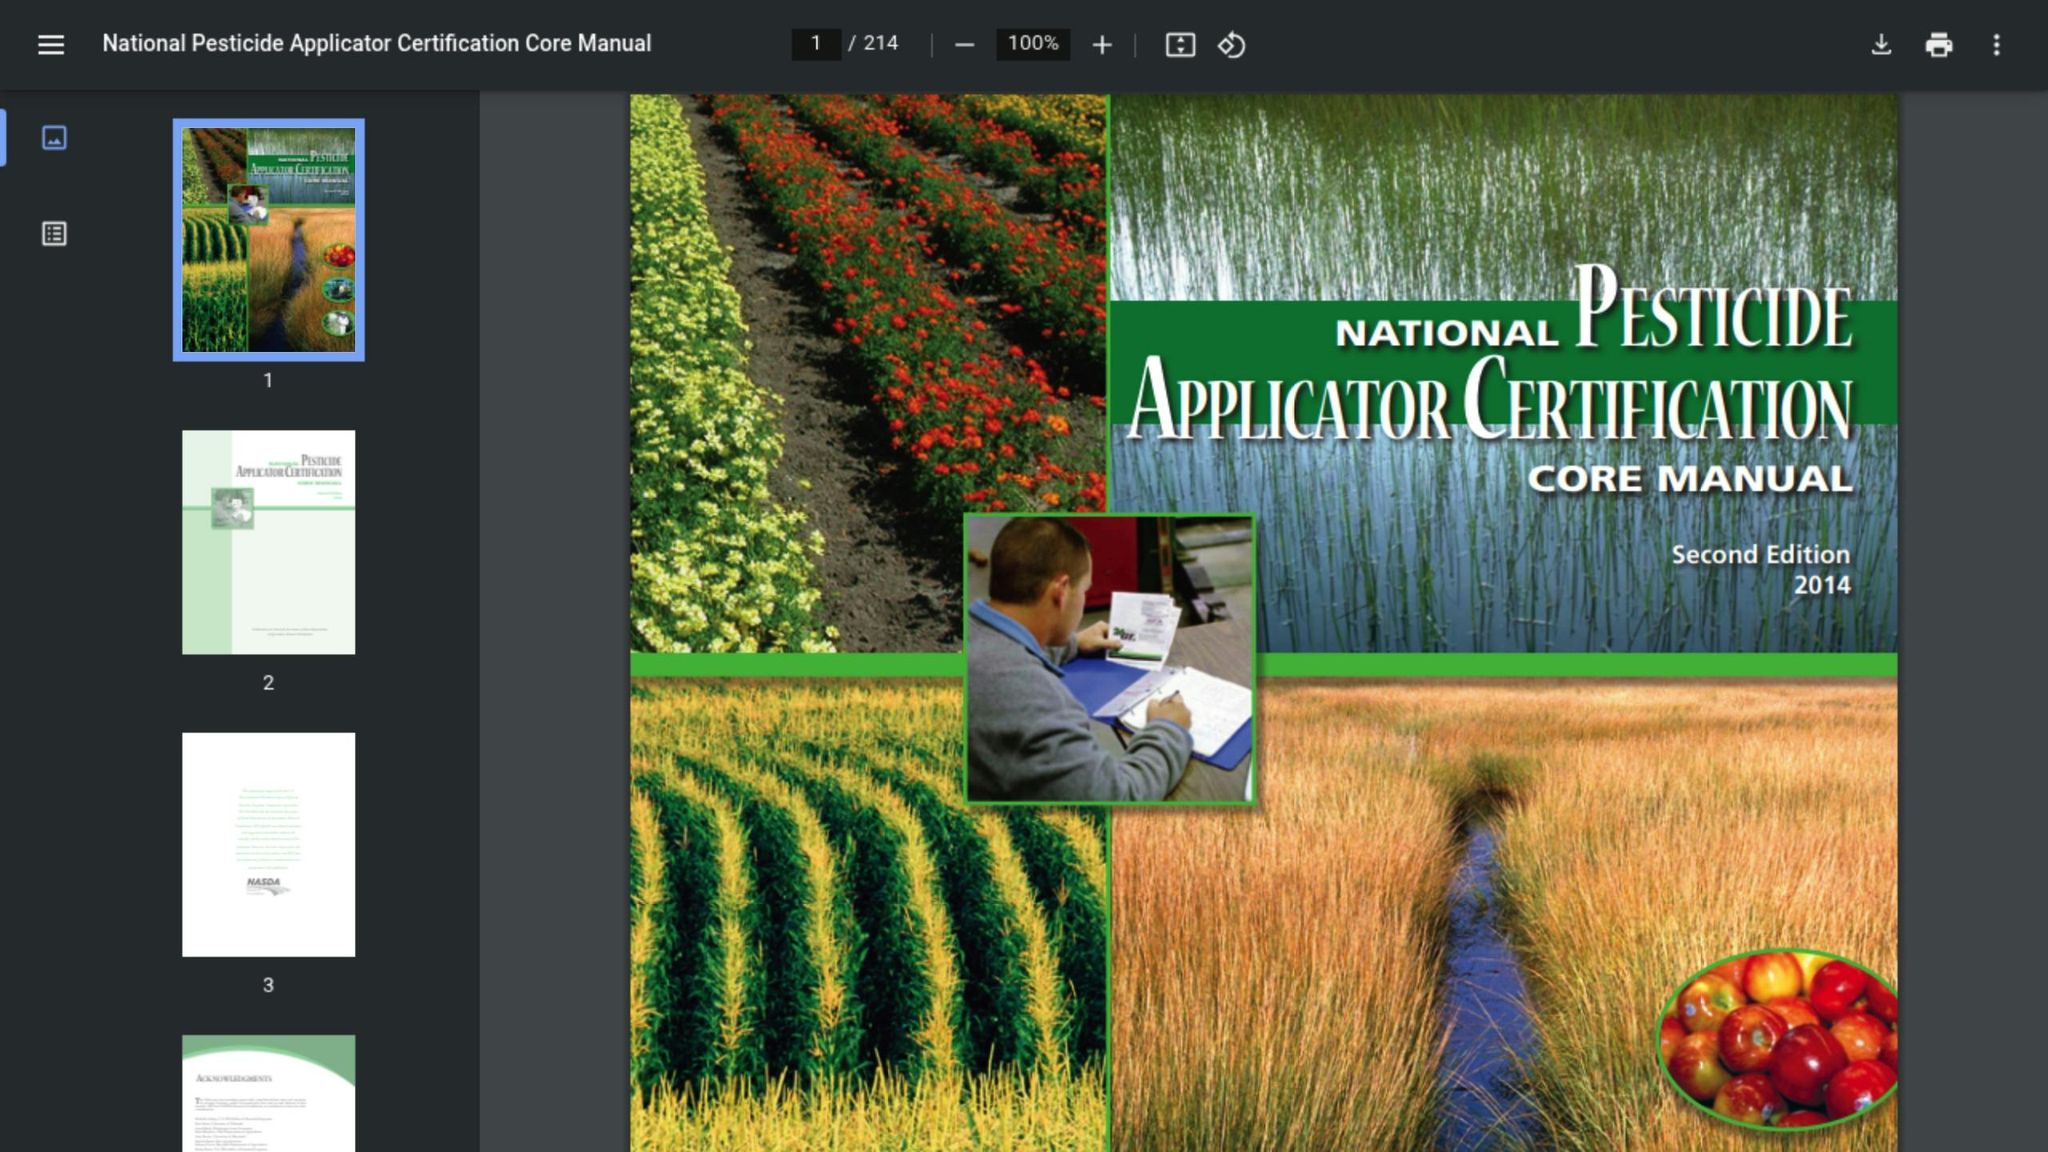Click the / 214 page count label
This screenshot has width=2048, height=1152.
pos(877,44)
